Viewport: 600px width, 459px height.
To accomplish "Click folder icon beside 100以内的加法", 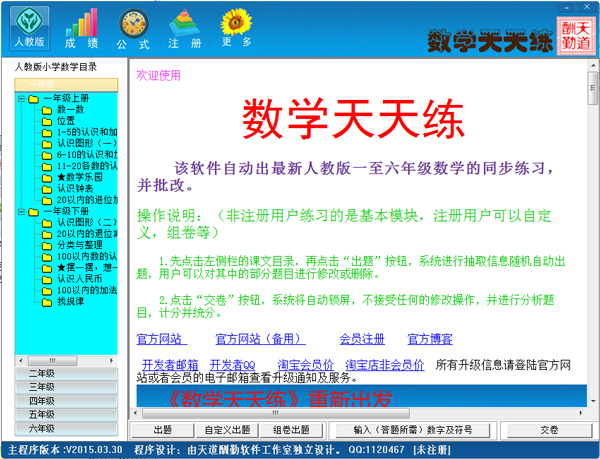I will (x=47, y=291).
